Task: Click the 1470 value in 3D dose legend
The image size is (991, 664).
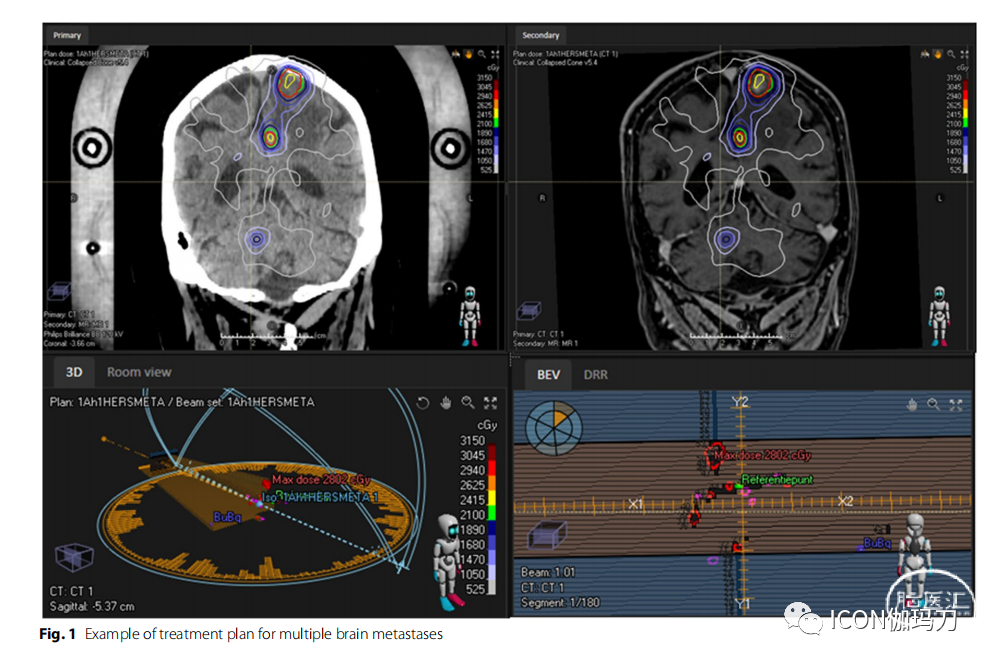Action: (472, 559)
